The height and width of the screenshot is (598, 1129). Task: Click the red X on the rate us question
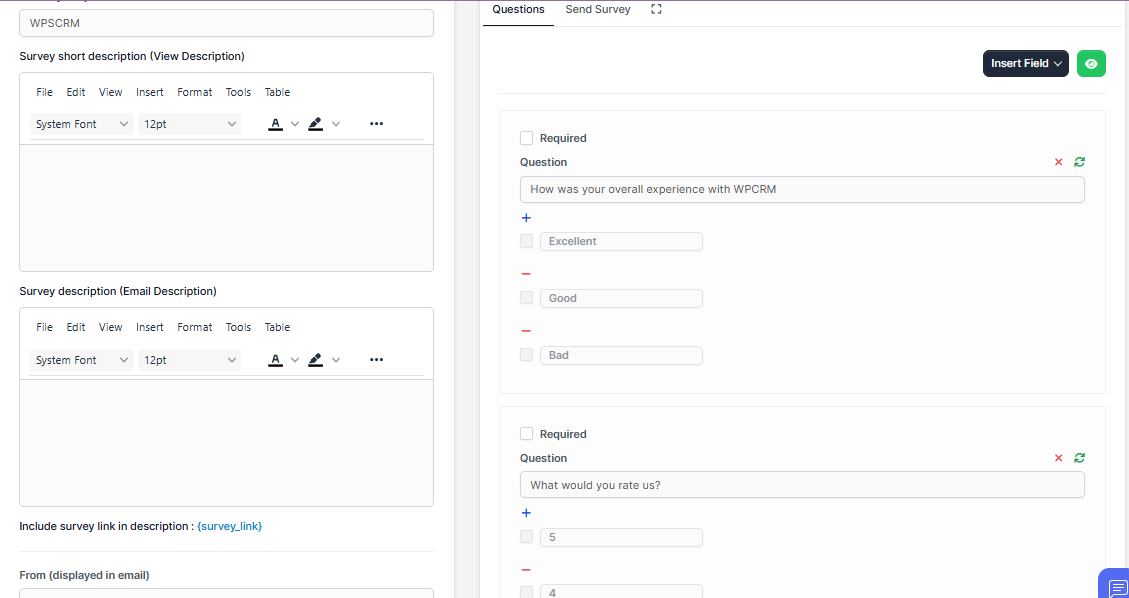[1058, 458]
